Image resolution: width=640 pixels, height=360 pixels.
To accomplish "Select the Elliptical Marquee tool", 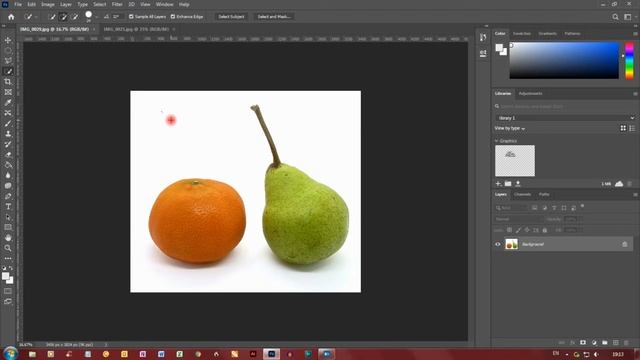I will click(x=8, y=51).
